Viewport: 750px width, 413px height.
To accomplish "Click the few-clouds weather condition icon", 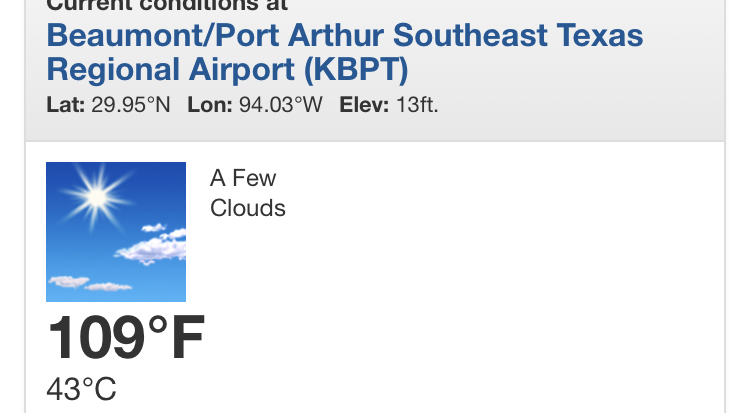I will 116,232.
